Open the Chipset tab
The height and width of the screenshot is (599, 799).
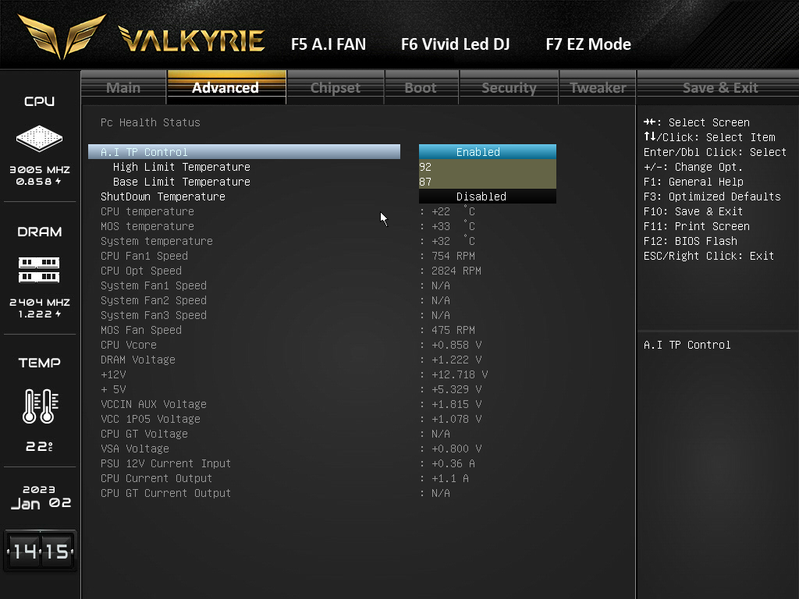[335, 88]
